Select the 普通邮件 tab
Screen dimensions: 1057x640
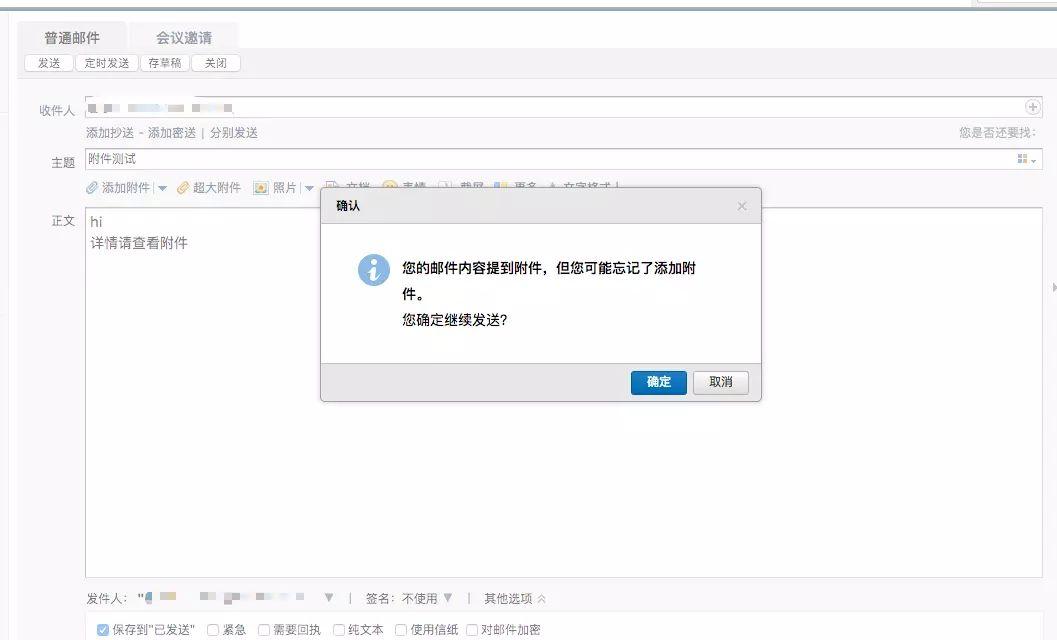click(72, 38)
